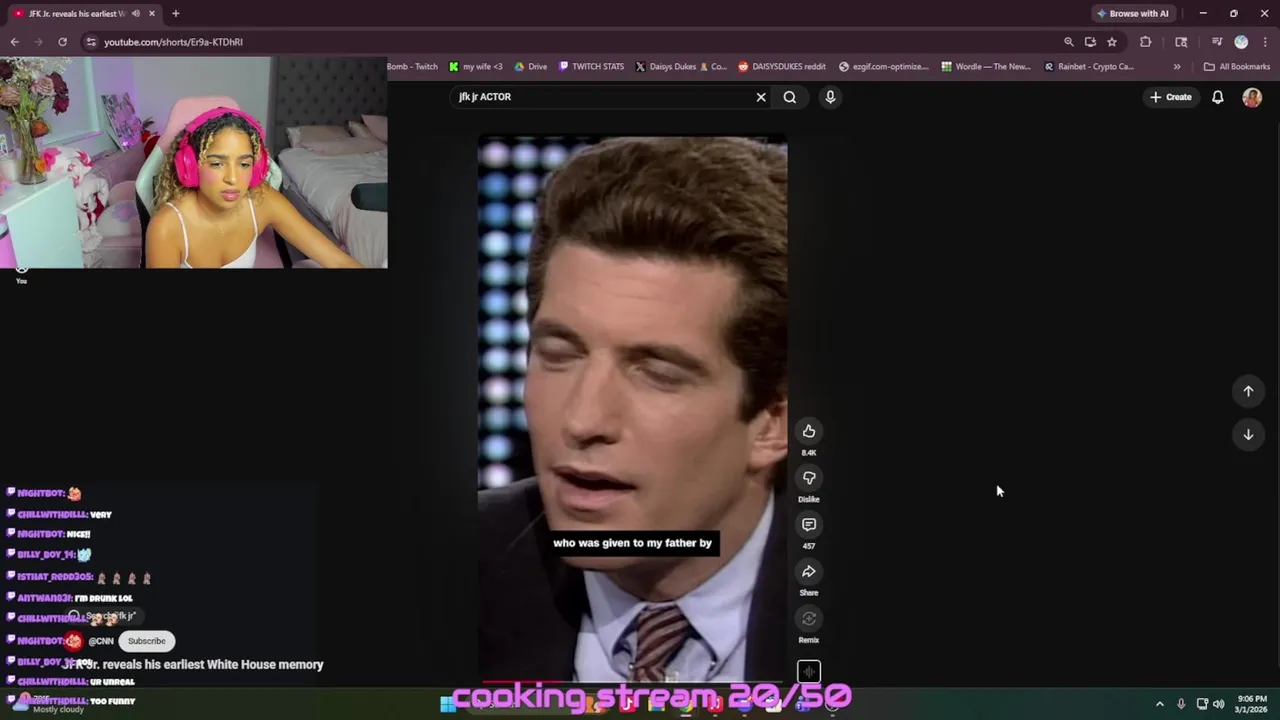Reload the current page
Viewport: 1280px width, 720px height.
click(62, 42)
